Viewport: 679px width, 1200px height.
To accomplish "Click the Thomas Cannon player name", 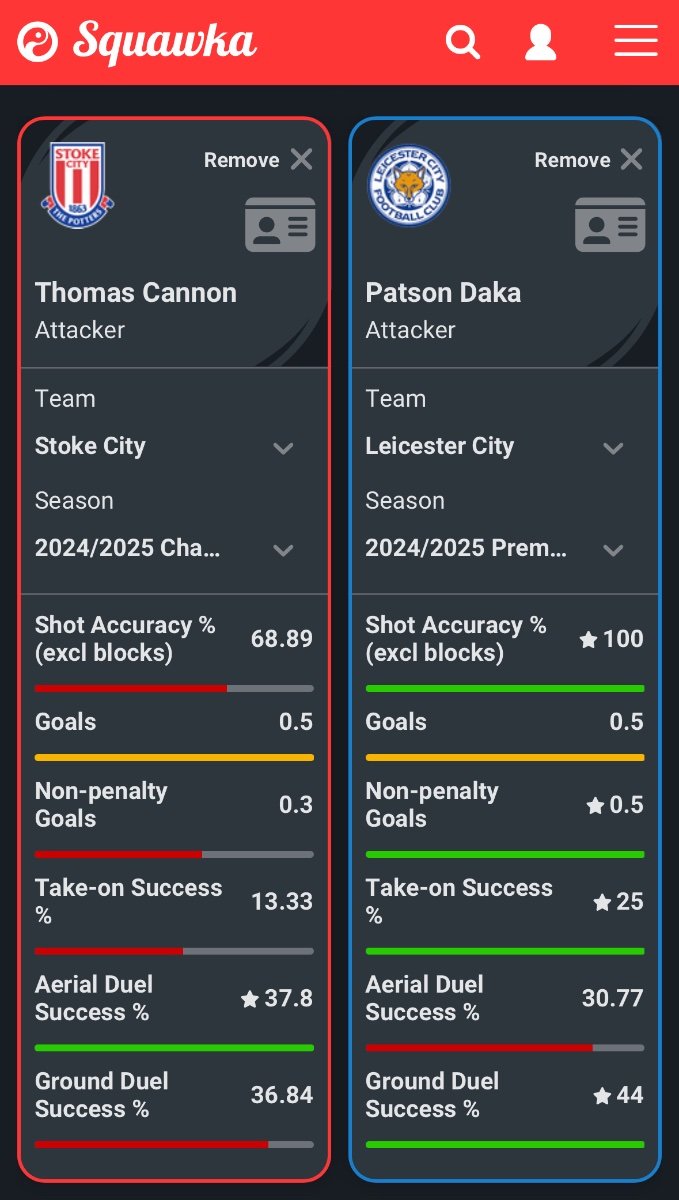I will click(x=136, y=293).
